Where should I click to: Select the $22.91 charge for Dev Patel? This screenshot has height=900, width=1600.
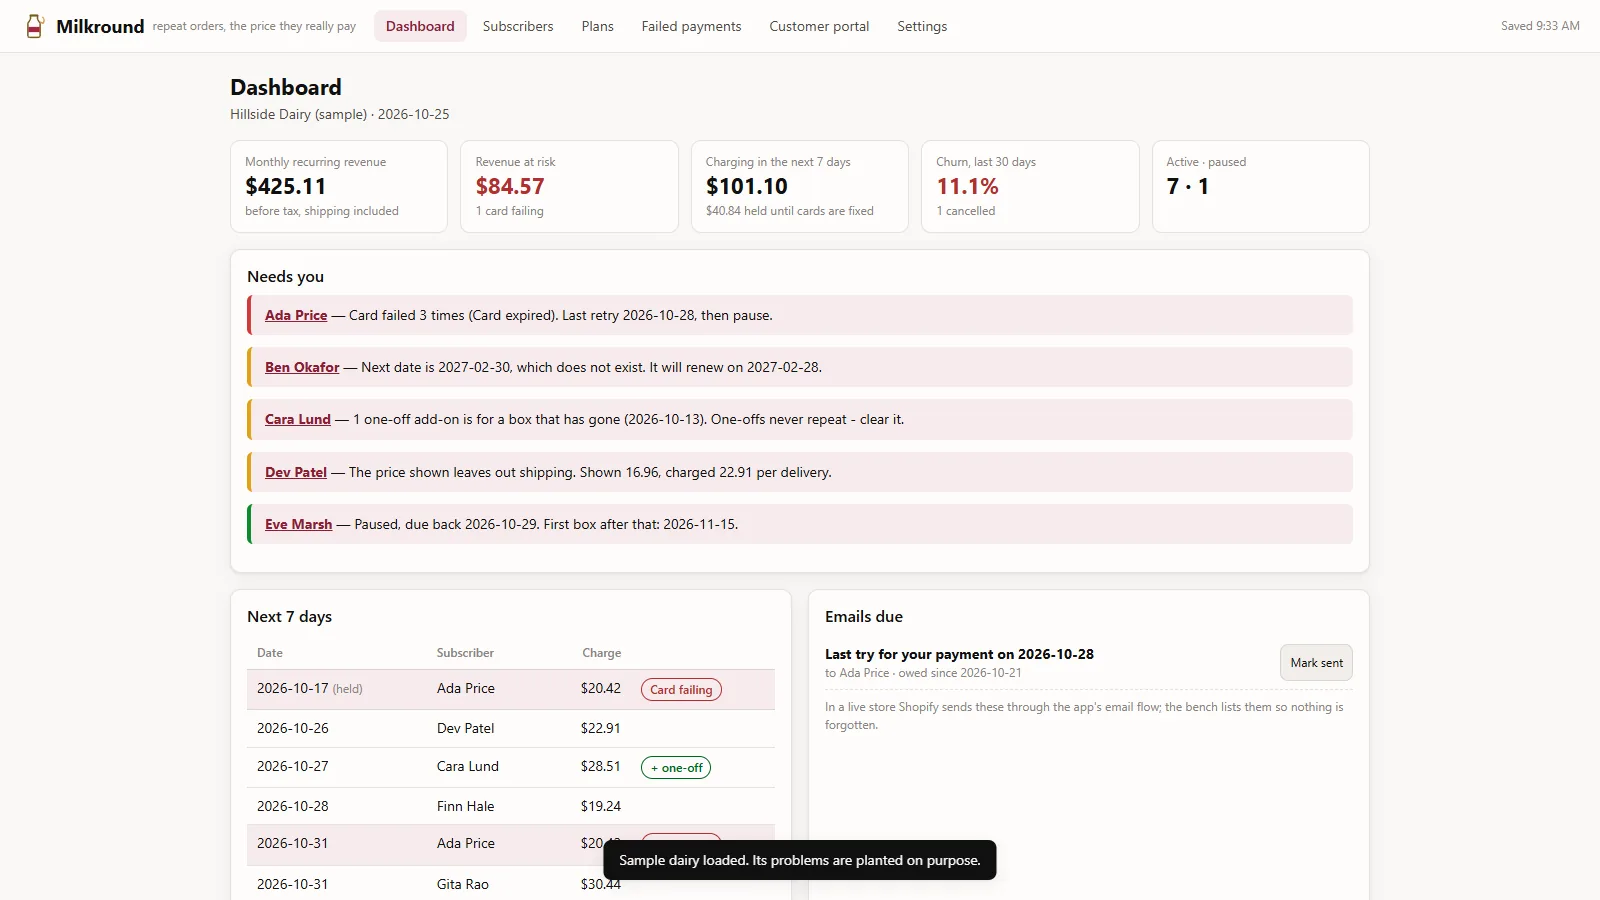[x=601, y=728]
